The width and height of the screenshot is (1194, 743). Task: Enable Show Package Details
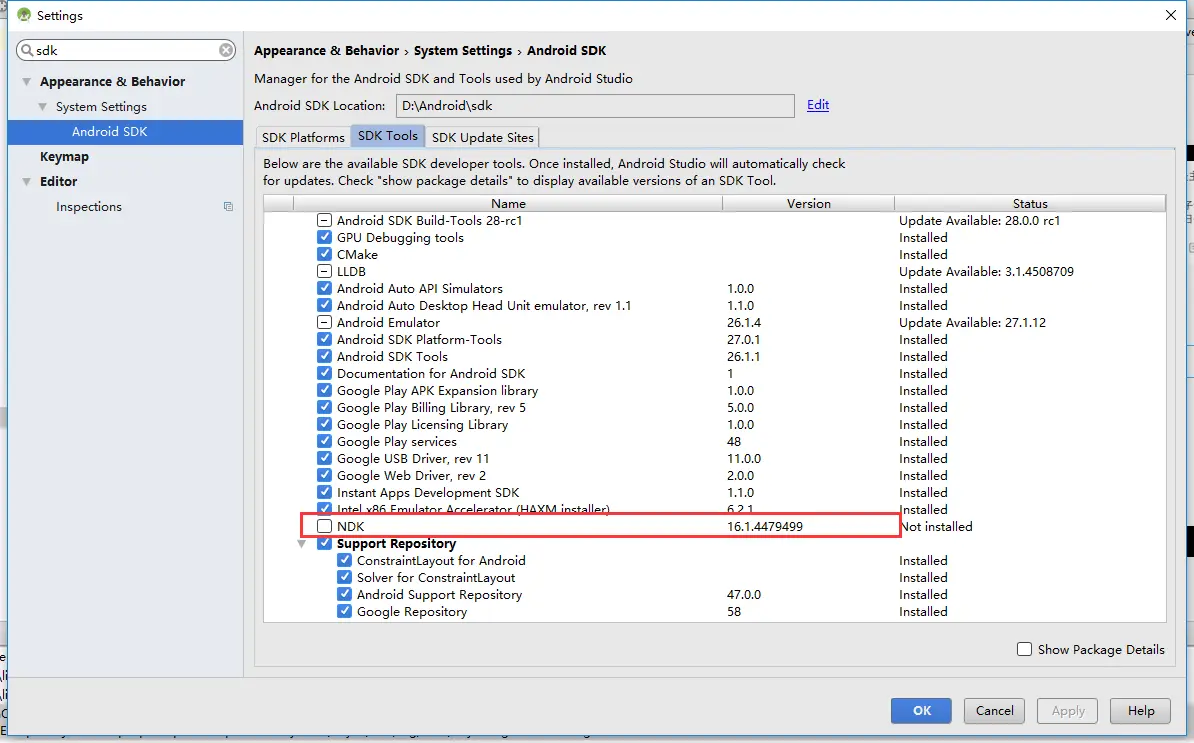1024,649
